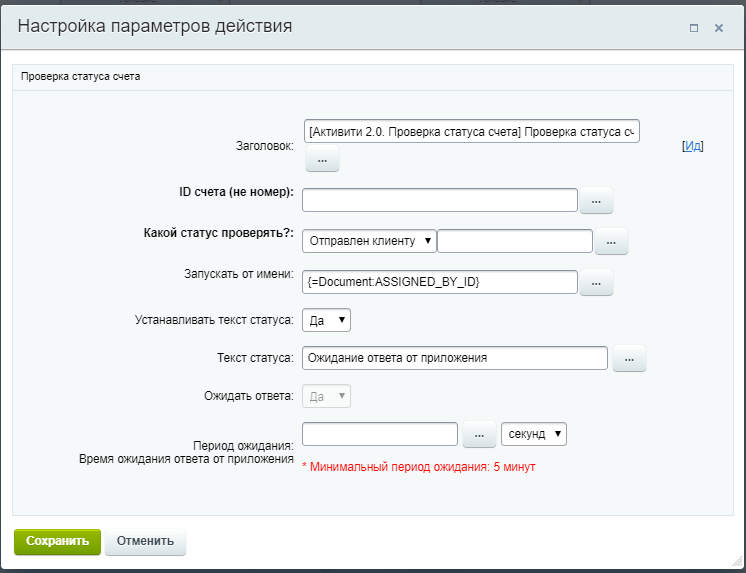Screen dimensions: 746x573
Task: Click the ellipsis button beside ID счета field
Action: point(596,201)
